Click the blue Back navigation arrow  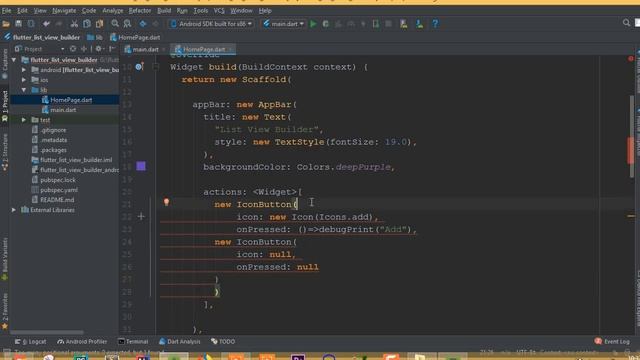tap(143, 24)
